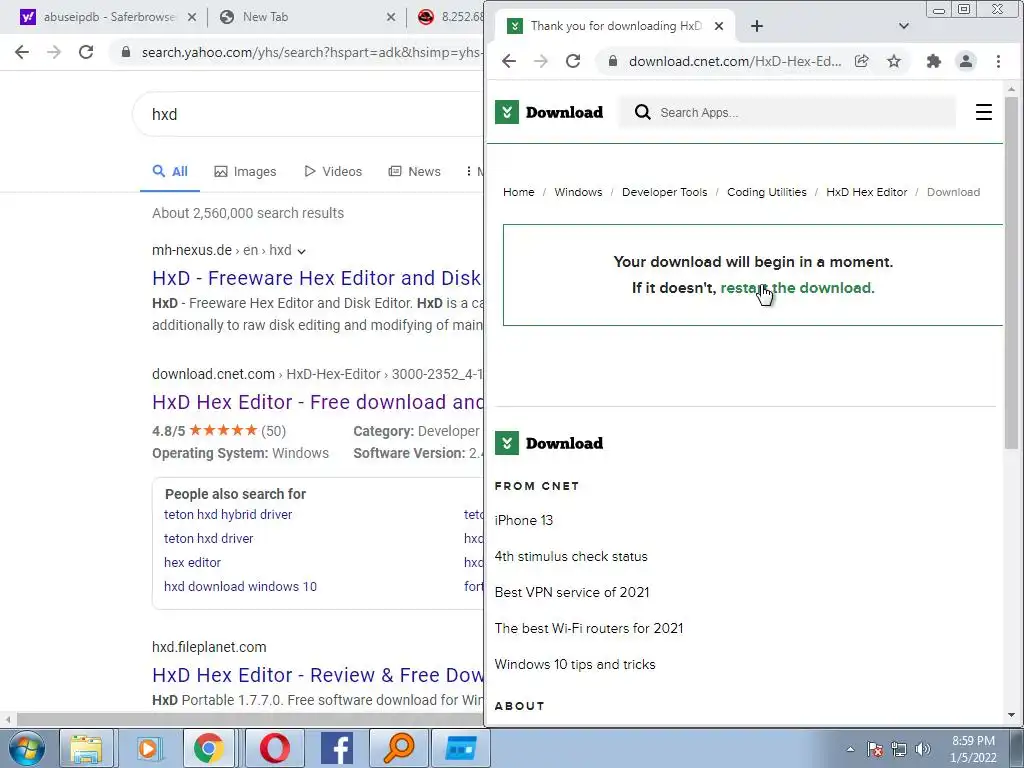This screenshot has height=768, width=1024.
Task: Click 'restart the download' link
Action: pyautogui.click(x=797, y=288)
